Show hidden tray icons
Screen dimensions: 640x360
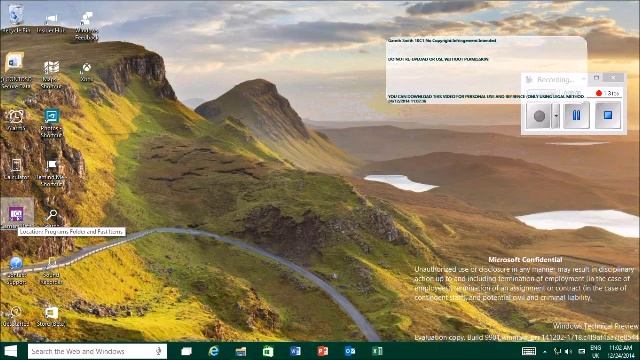[x=545, y=351]
